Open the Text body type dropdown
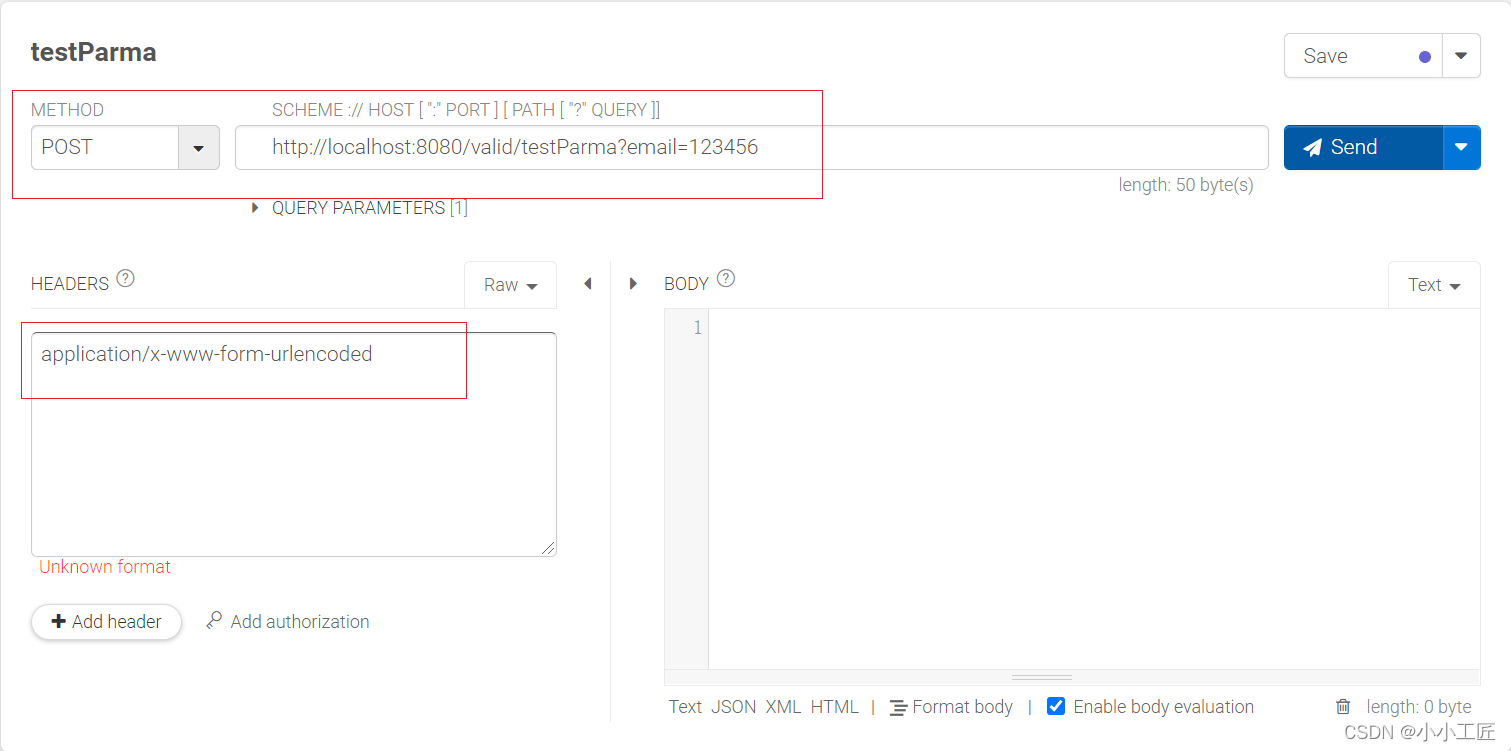1511x751 pixels. [1434, 284]
